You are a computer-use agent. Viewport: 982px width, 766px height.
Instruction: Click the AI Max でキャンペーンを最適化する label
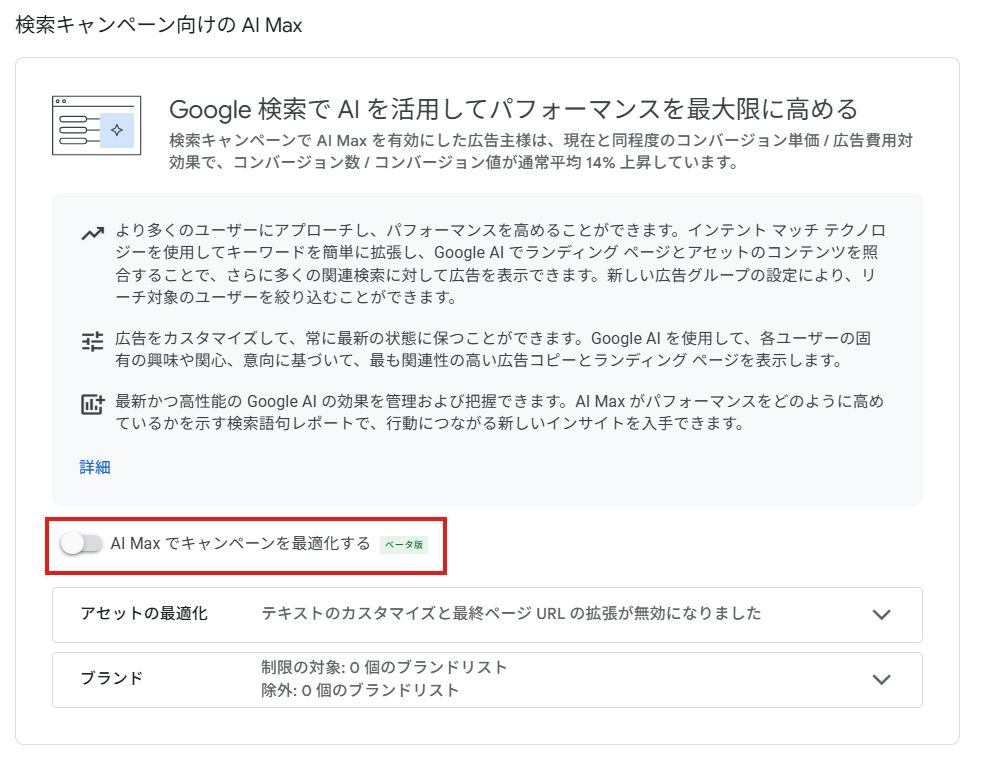coord(240,544)
